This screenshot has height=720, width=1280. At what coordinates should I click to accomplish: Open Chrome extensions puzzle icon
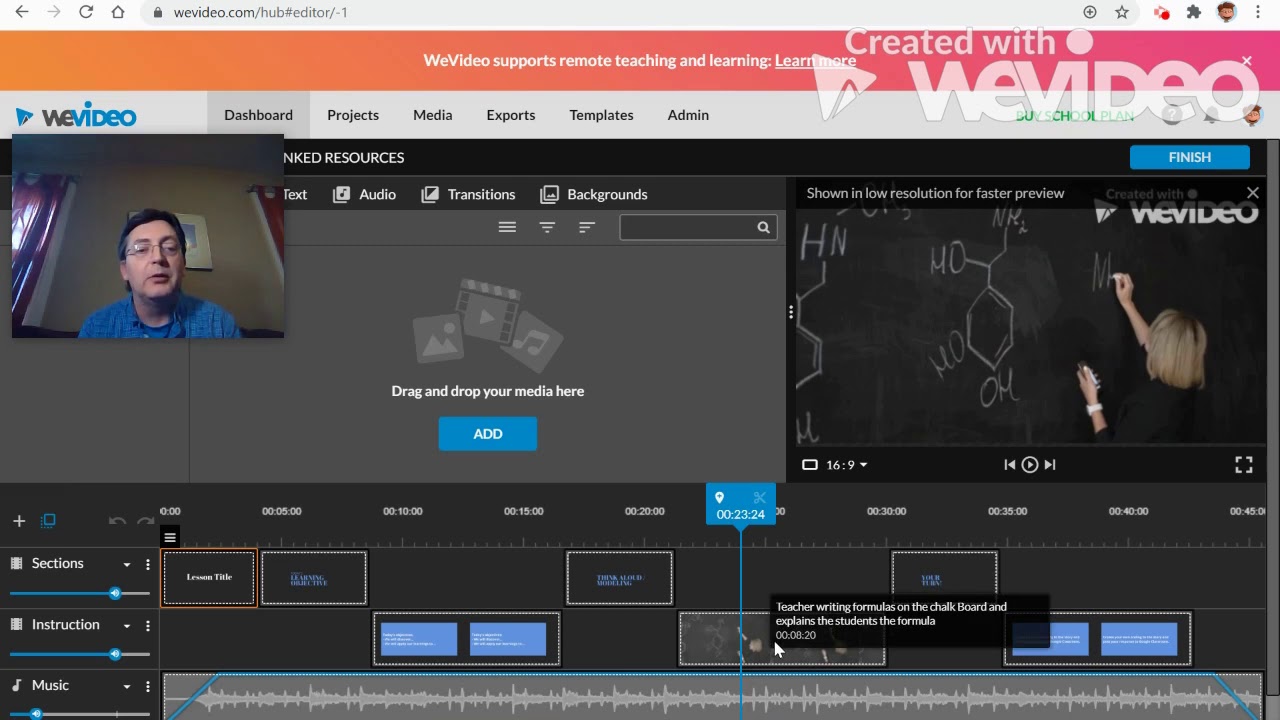[x=1193, y=12]
